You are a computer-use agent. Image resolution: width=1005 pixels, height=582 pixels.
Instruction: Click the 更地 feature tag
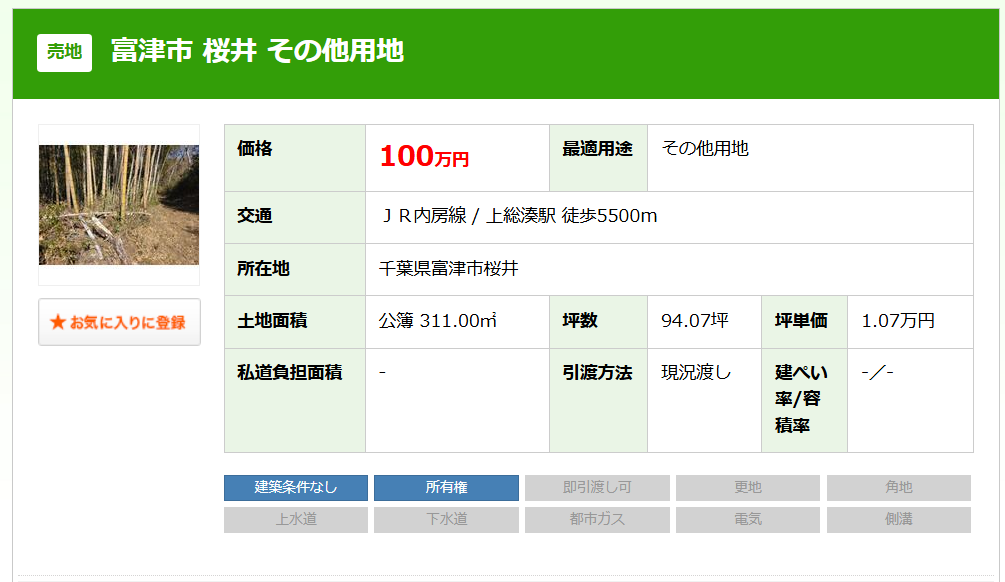pyautogui.click(x=747, y=488)
